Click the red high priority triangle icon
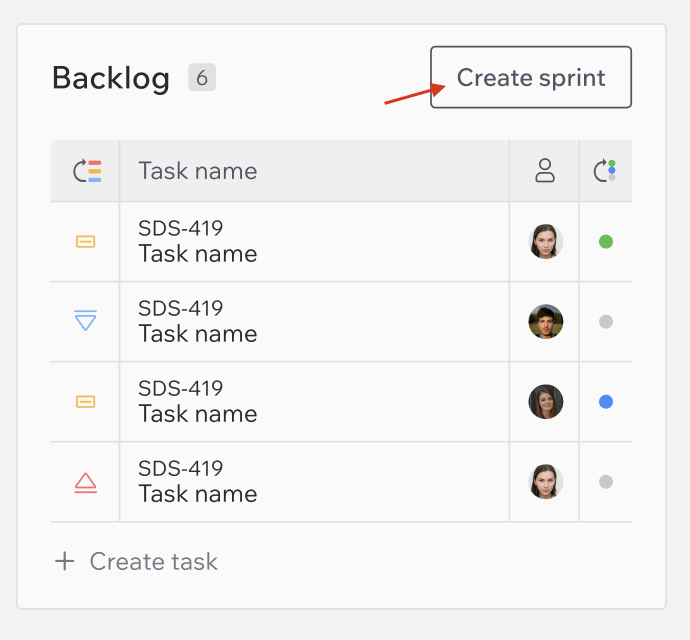690x640 pixels. click(x=85, y=482)
